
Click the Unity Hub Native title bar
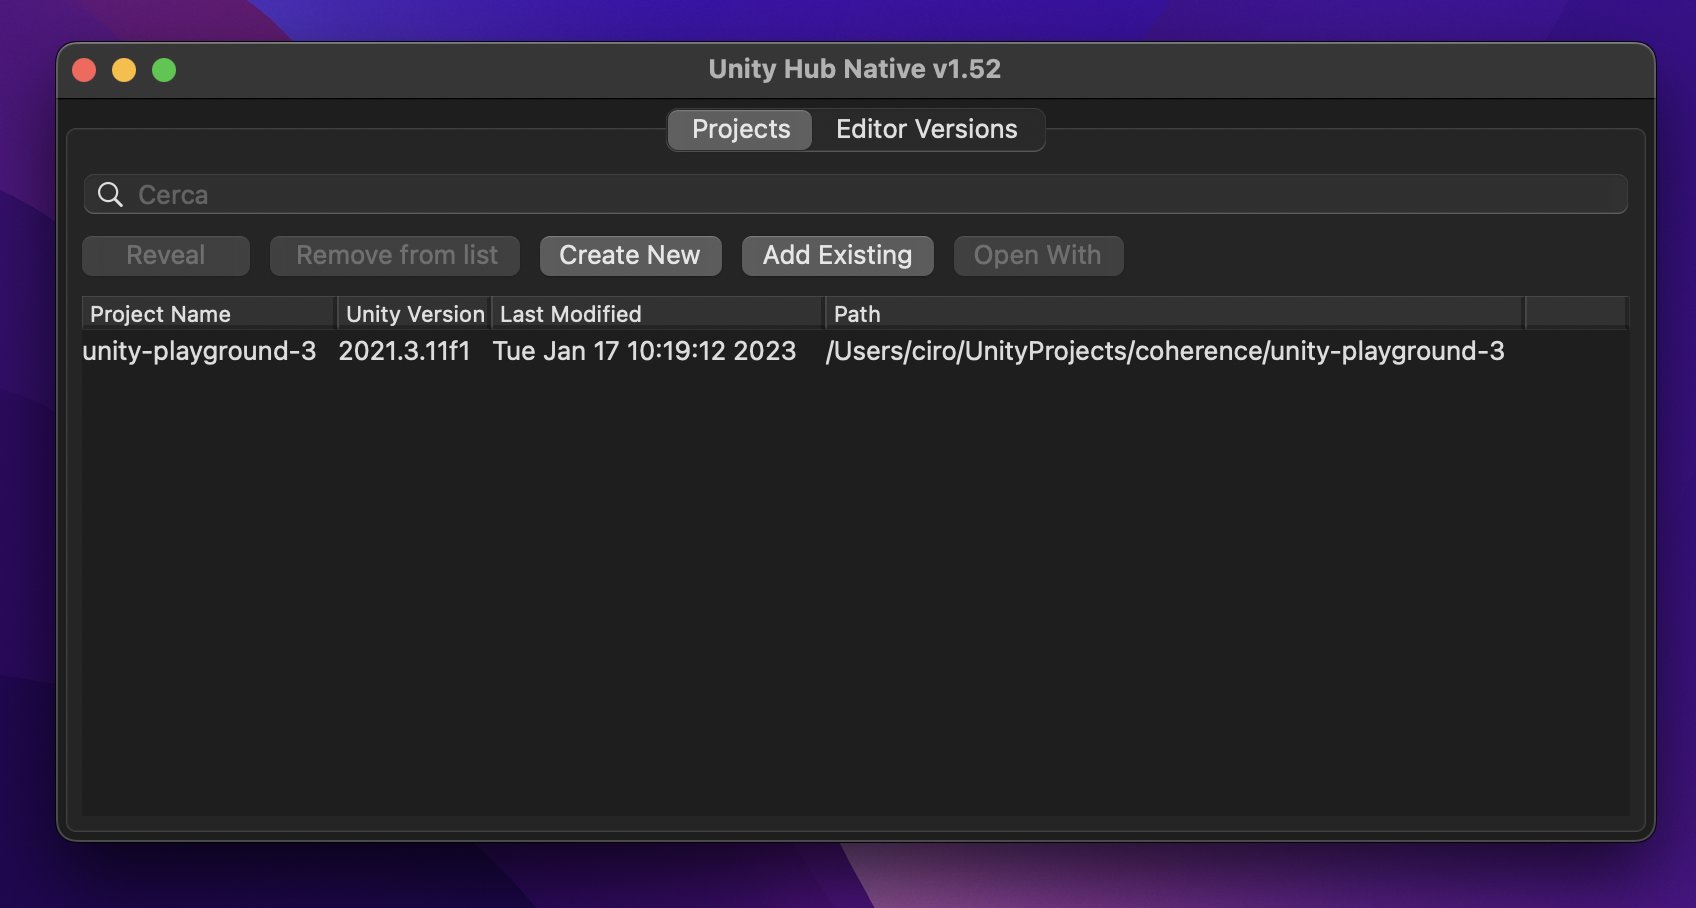854,69
